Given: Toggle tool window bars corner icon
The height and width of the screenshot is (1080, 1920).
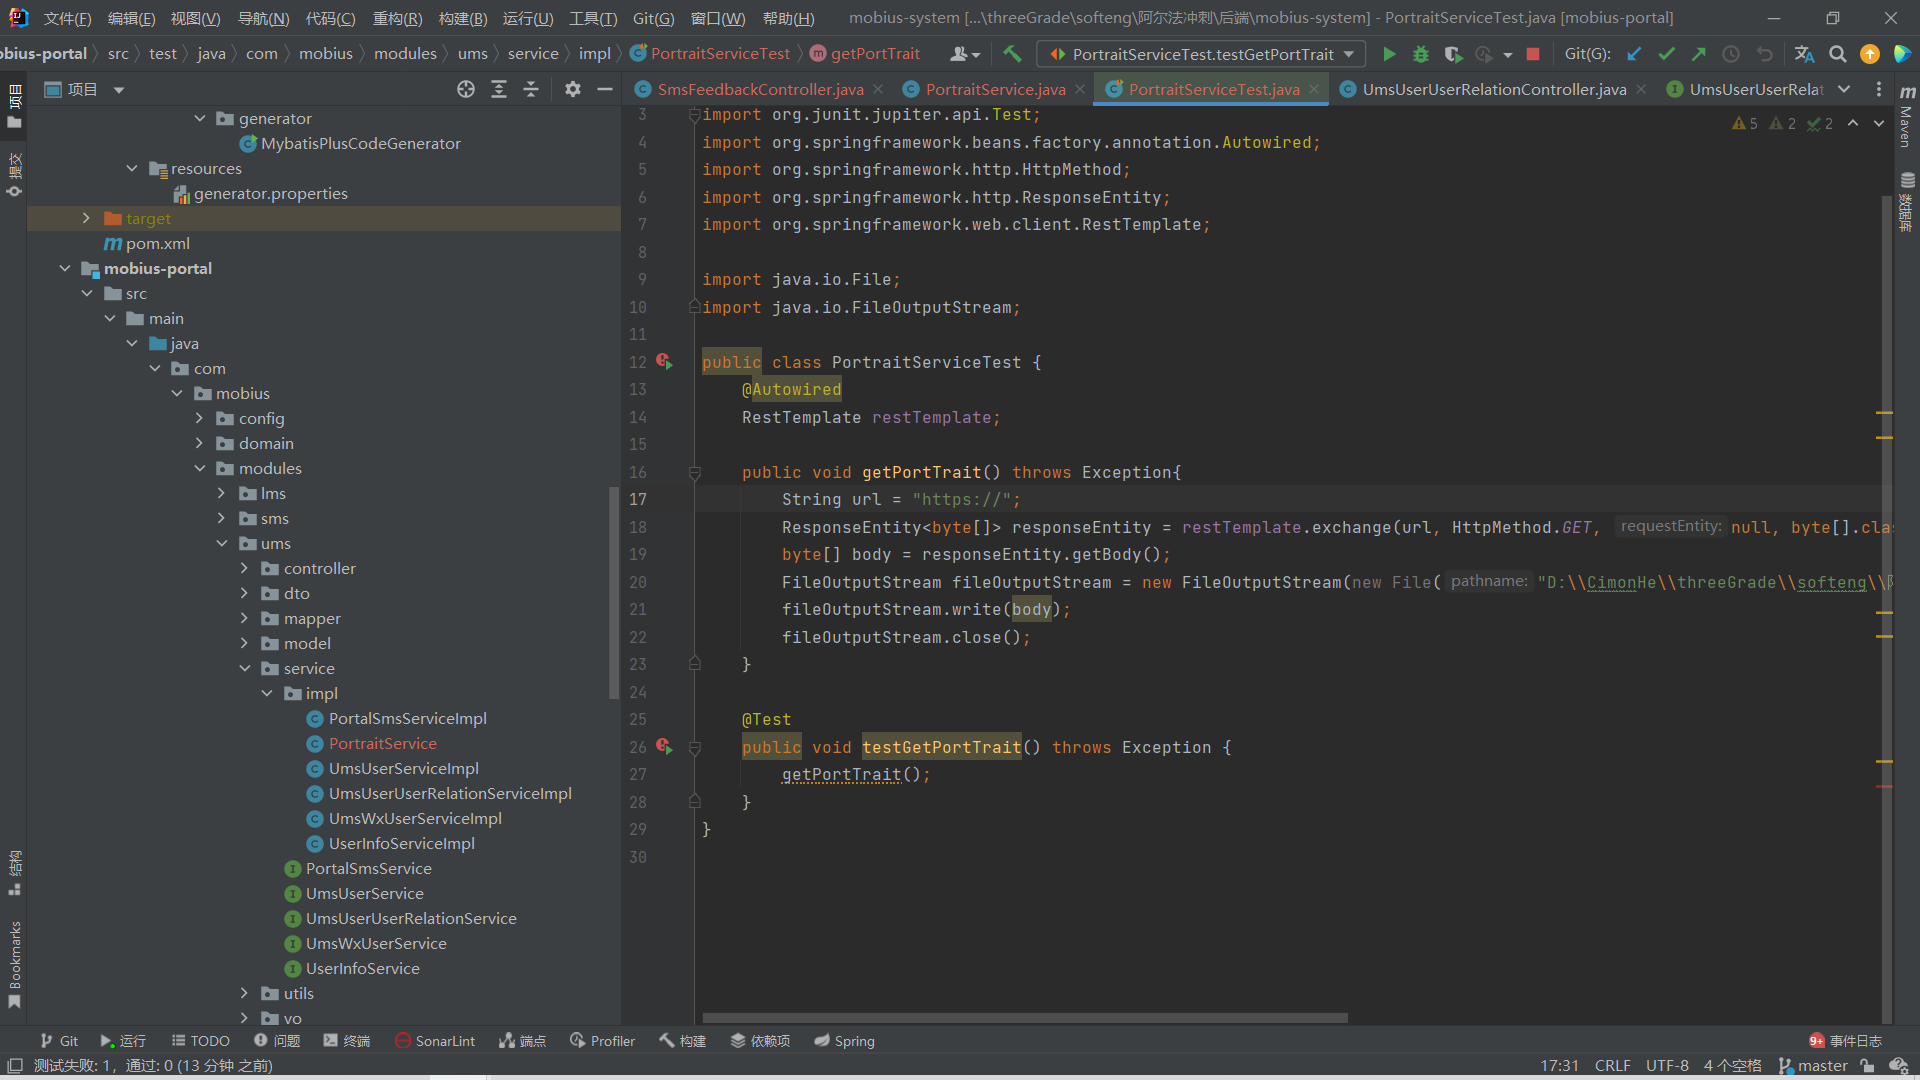Looking at the screenshot, I should (14, 1066).
